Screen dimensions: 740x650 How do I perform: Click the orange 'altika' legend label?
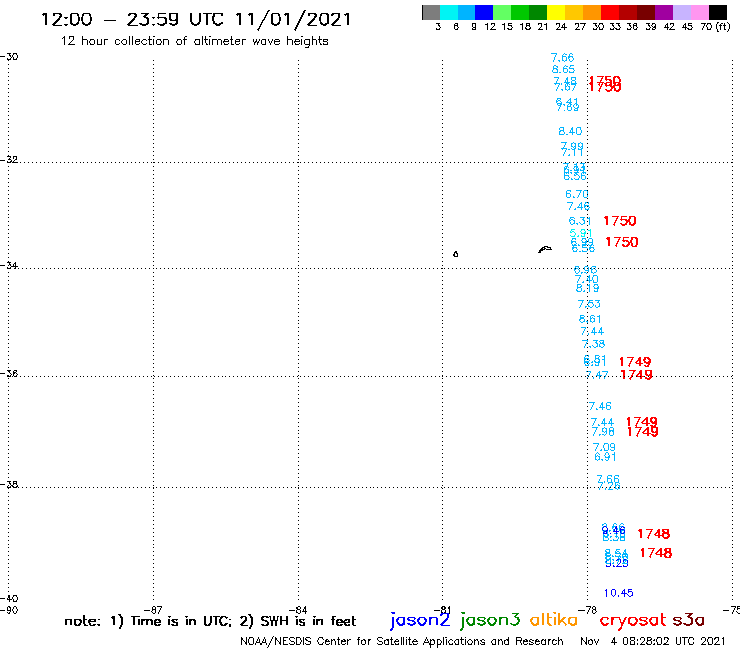coord(554,619)
